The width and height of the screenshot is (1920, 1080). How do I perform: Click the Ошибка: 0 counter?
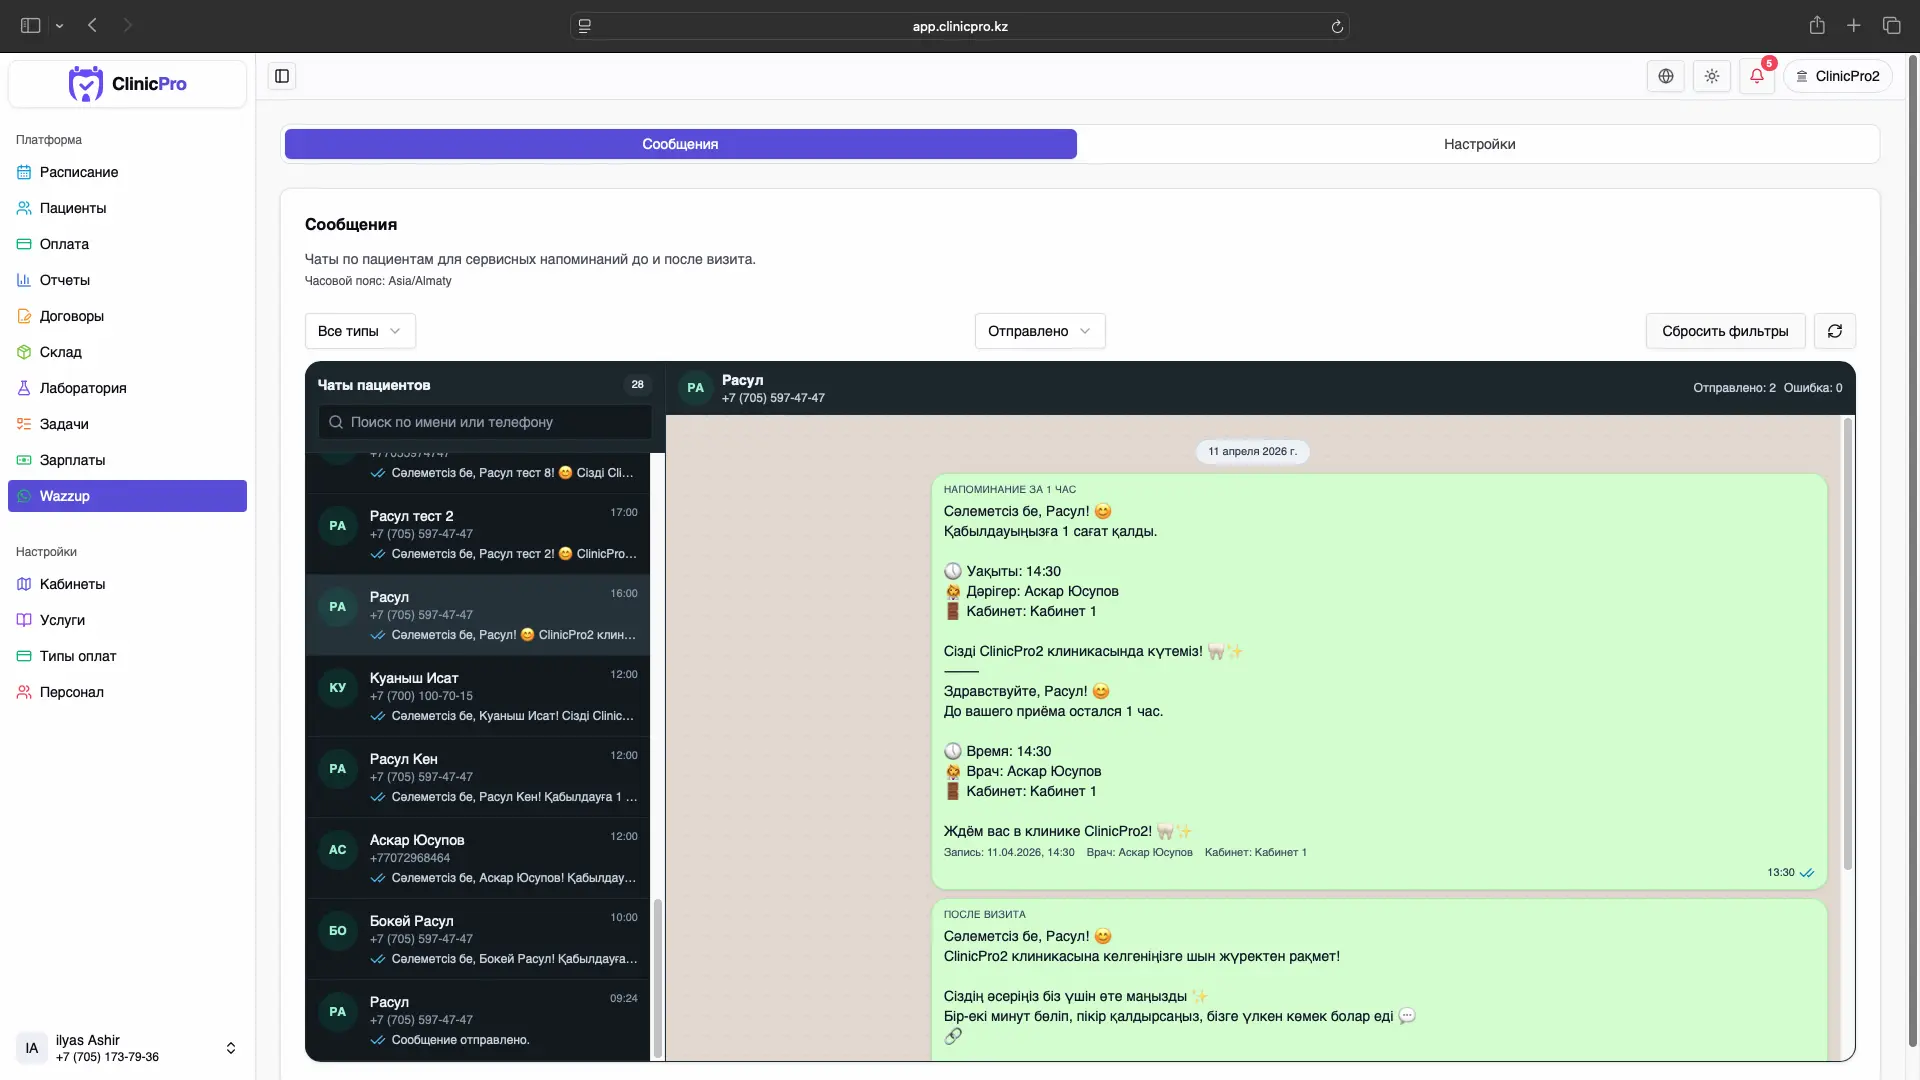pos(1813,388)
